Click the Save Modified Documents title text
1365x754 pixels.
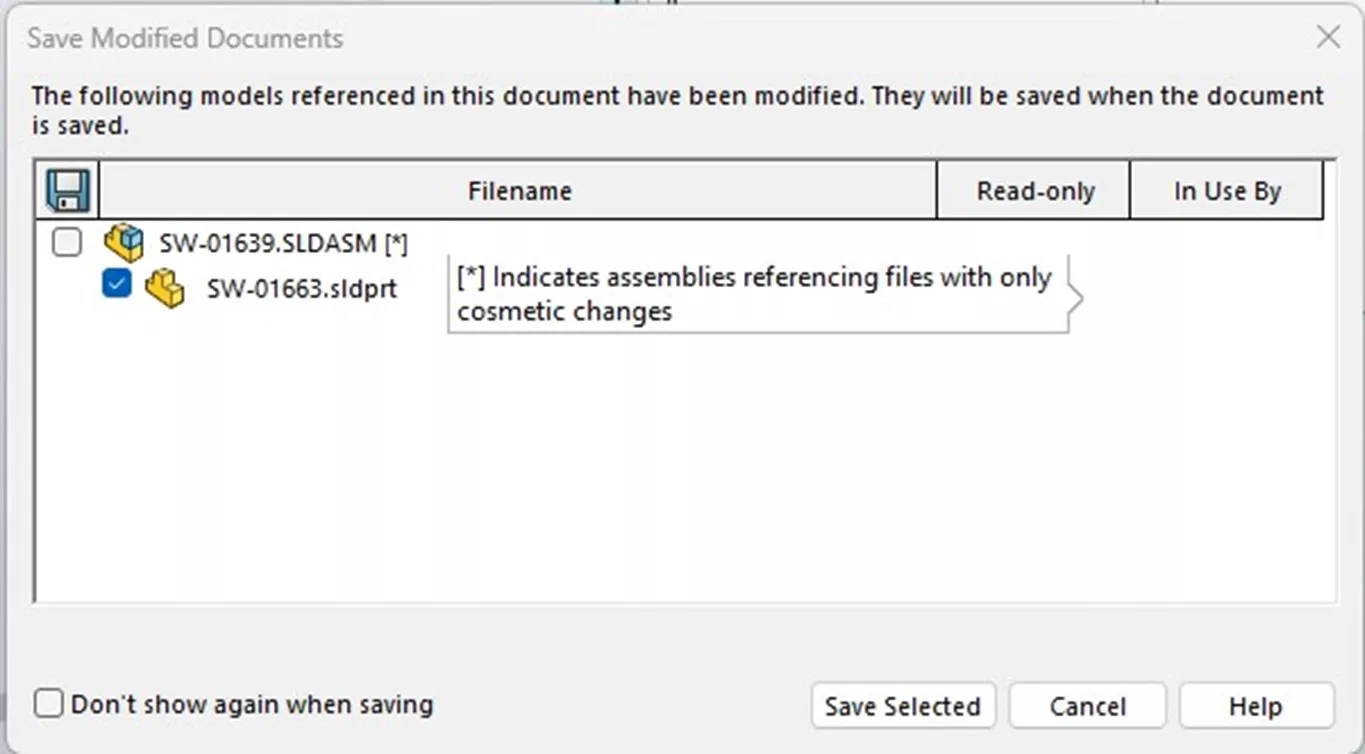pyautogui.click(x=185, y=37)
